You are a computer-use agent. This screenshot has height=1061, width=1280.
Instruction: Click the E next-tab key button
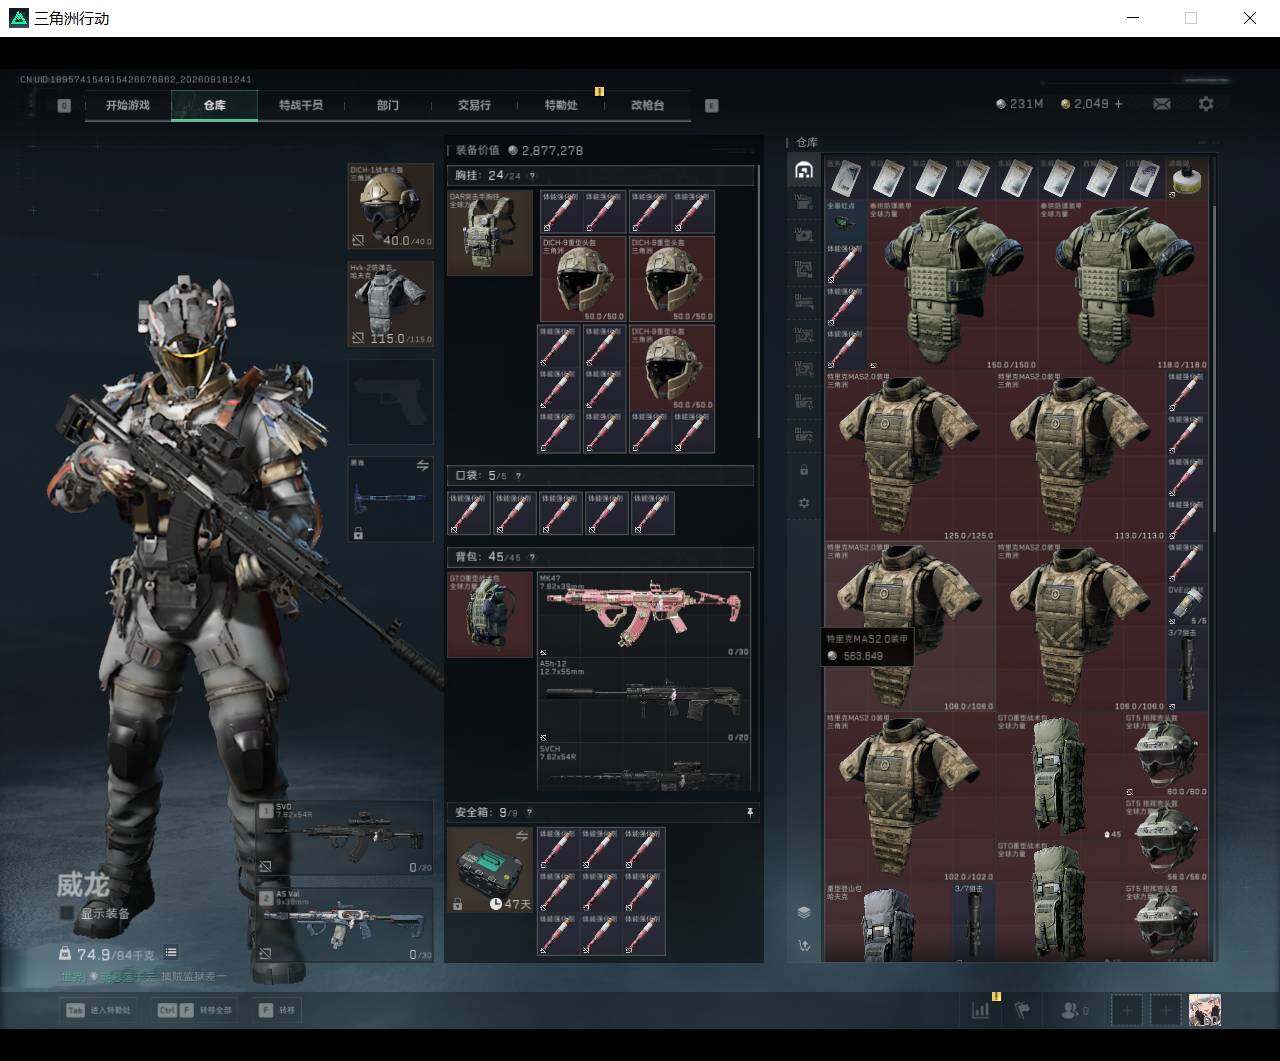tap(712, 105)
